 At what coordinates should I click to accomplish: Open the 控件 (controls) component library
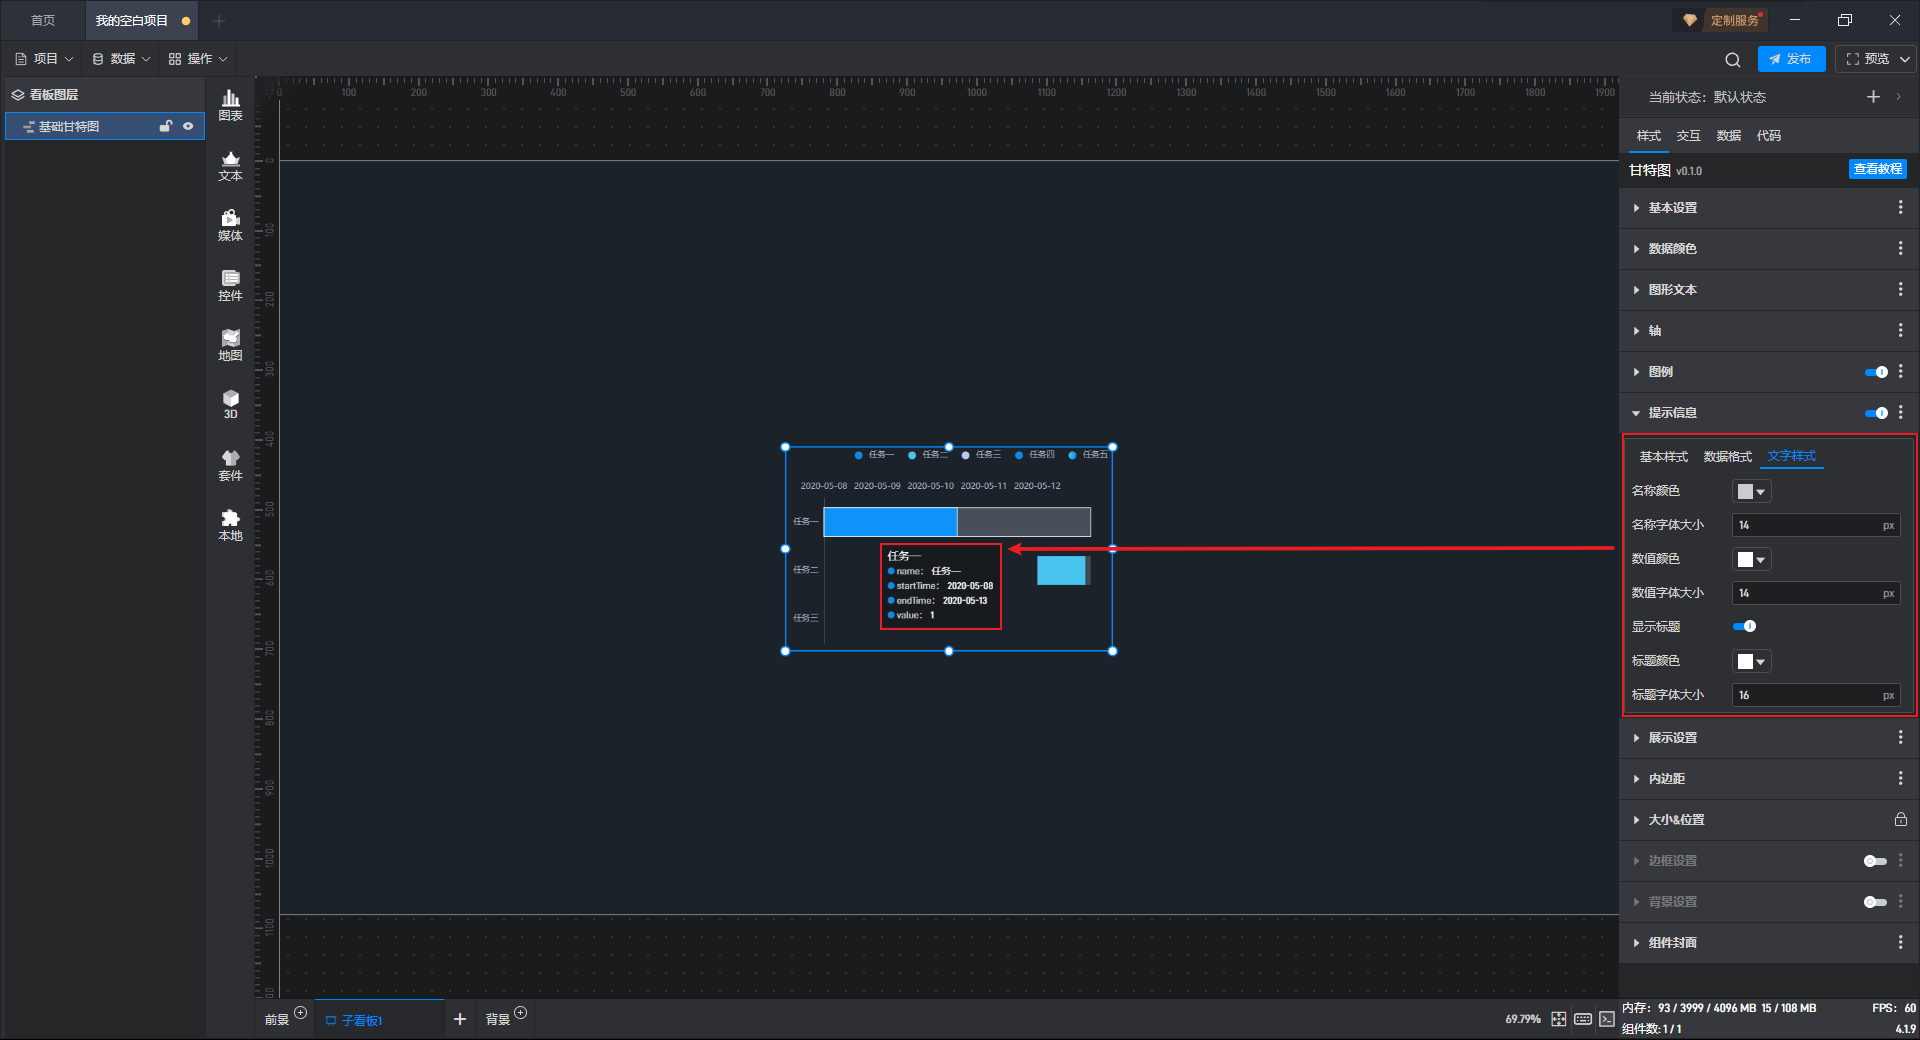[230, 285]
